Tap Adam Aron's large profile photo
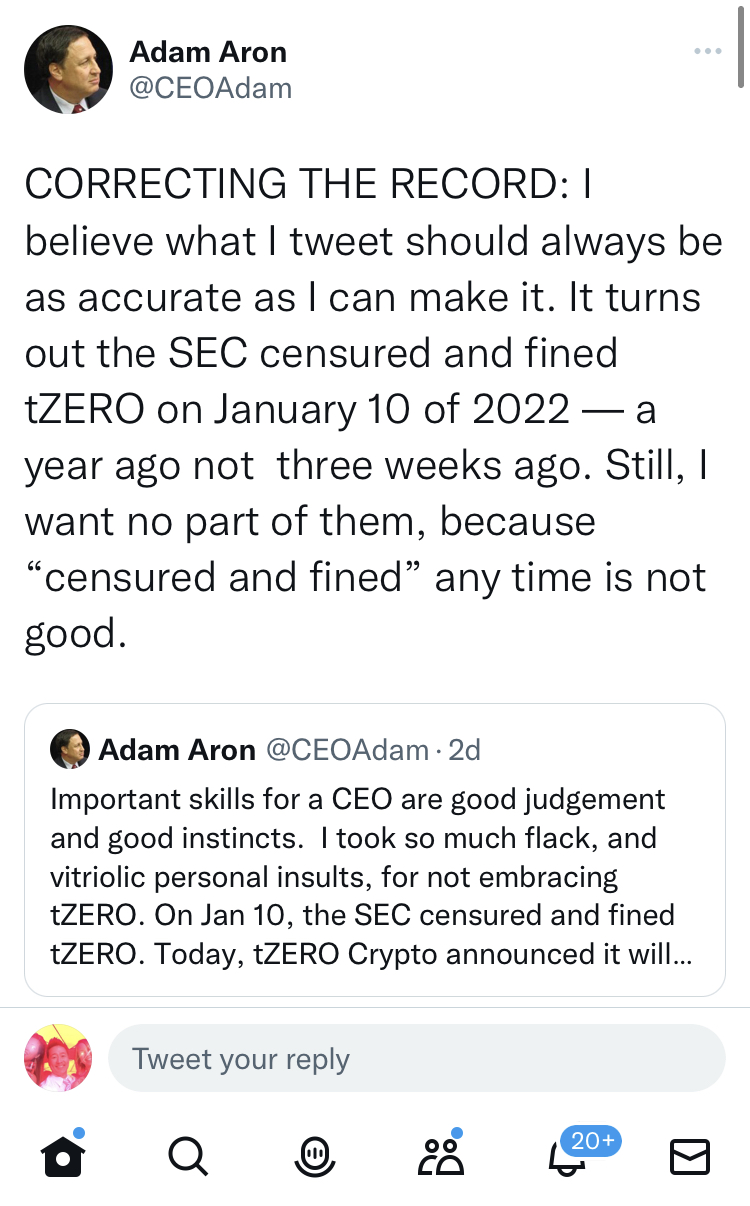750x1206 pixels. point(67,69)
